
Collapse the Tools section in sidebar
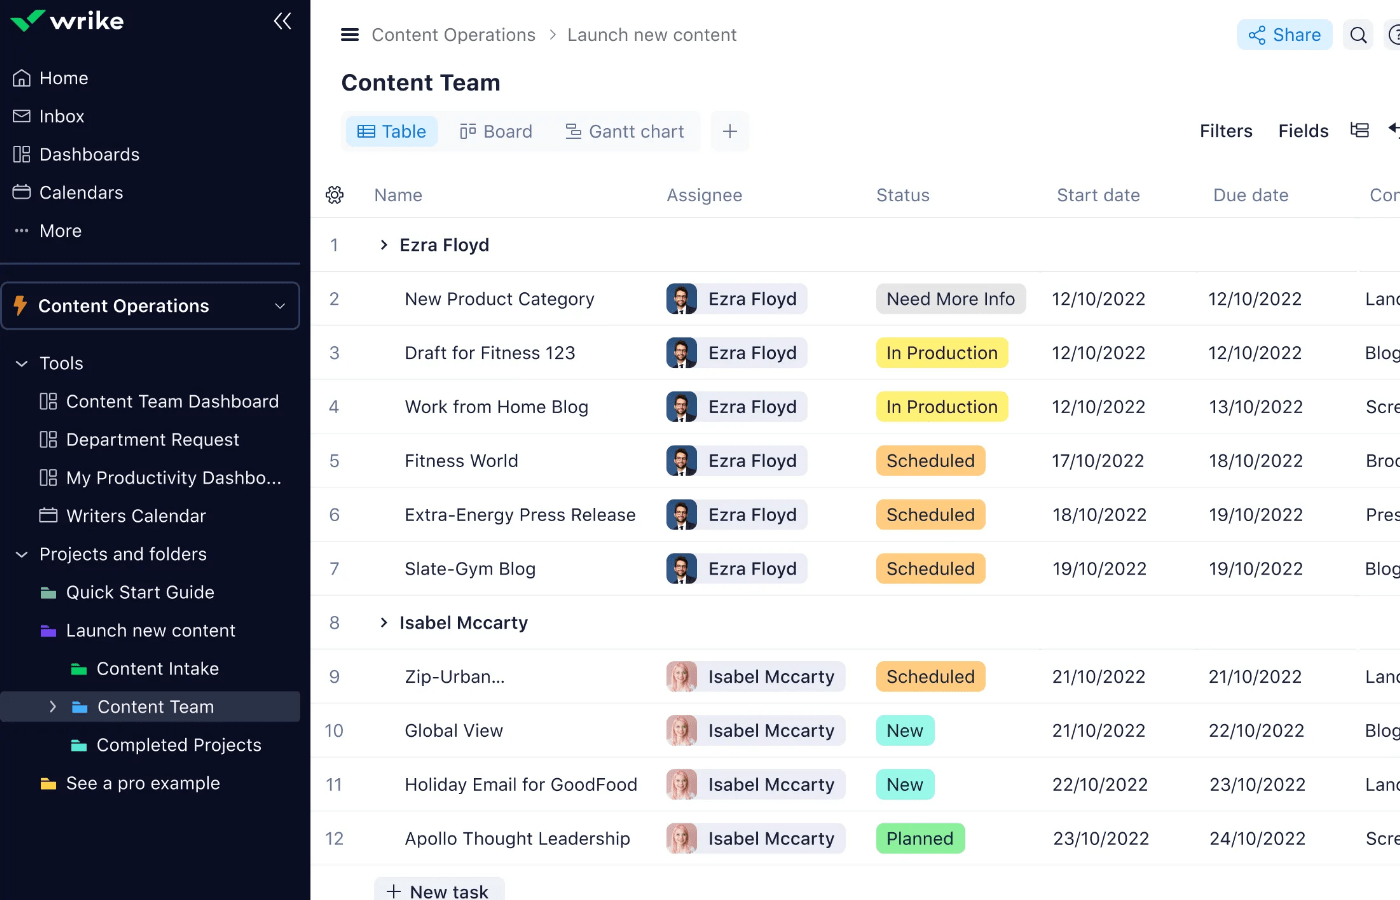(x=22, y=363)
